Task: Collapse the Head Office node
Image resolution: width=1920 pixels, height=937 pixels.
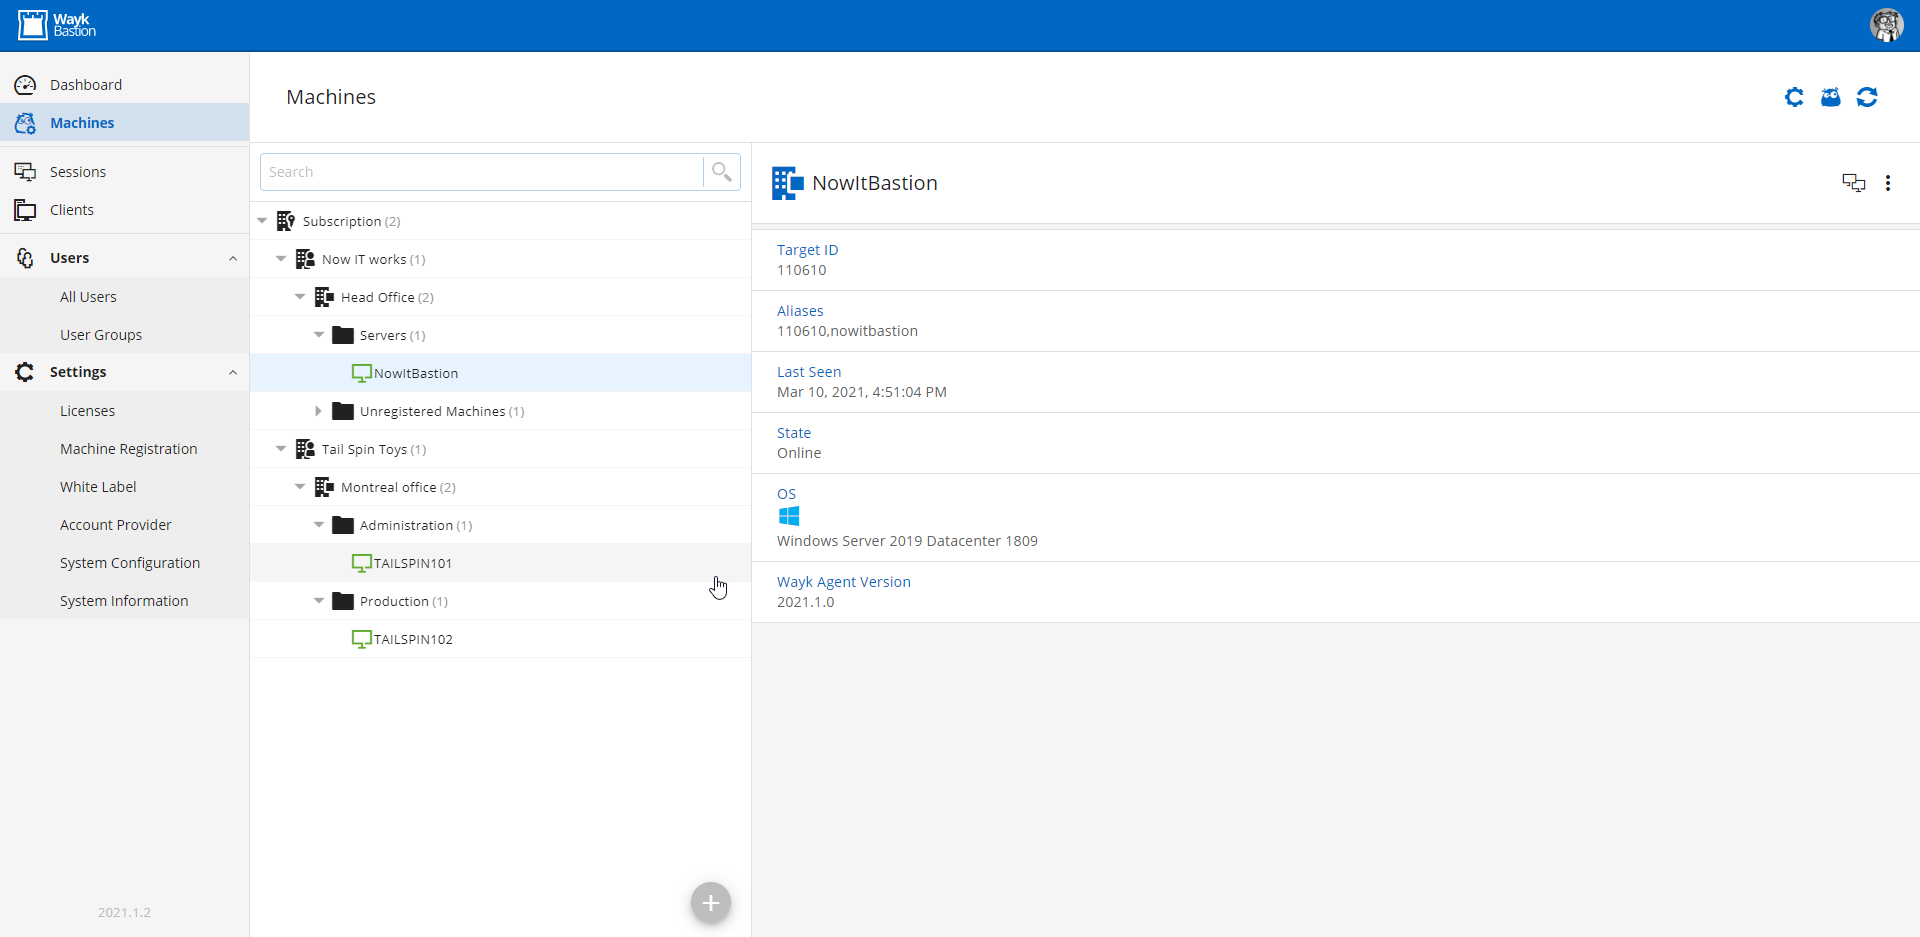Action: tap(300, 297)
